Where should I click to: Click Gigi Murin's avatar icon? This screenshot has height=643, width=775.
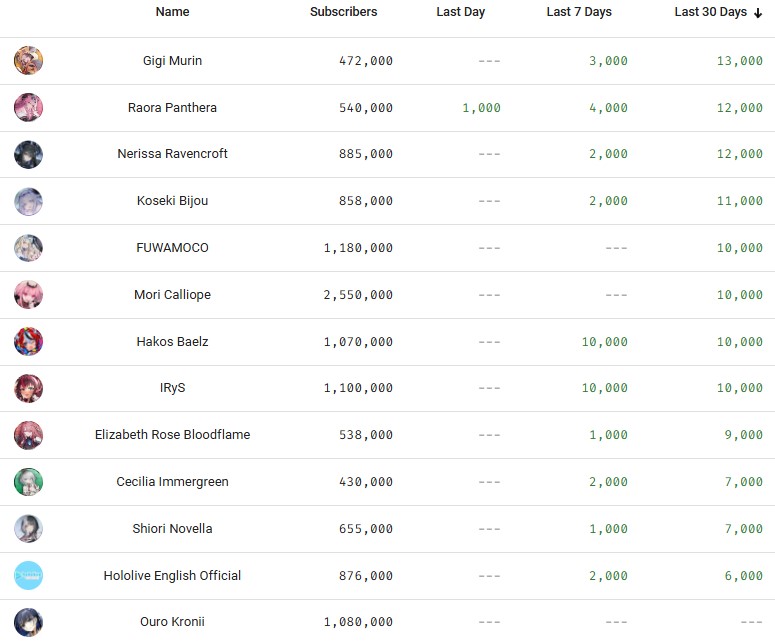coord(28,61)
